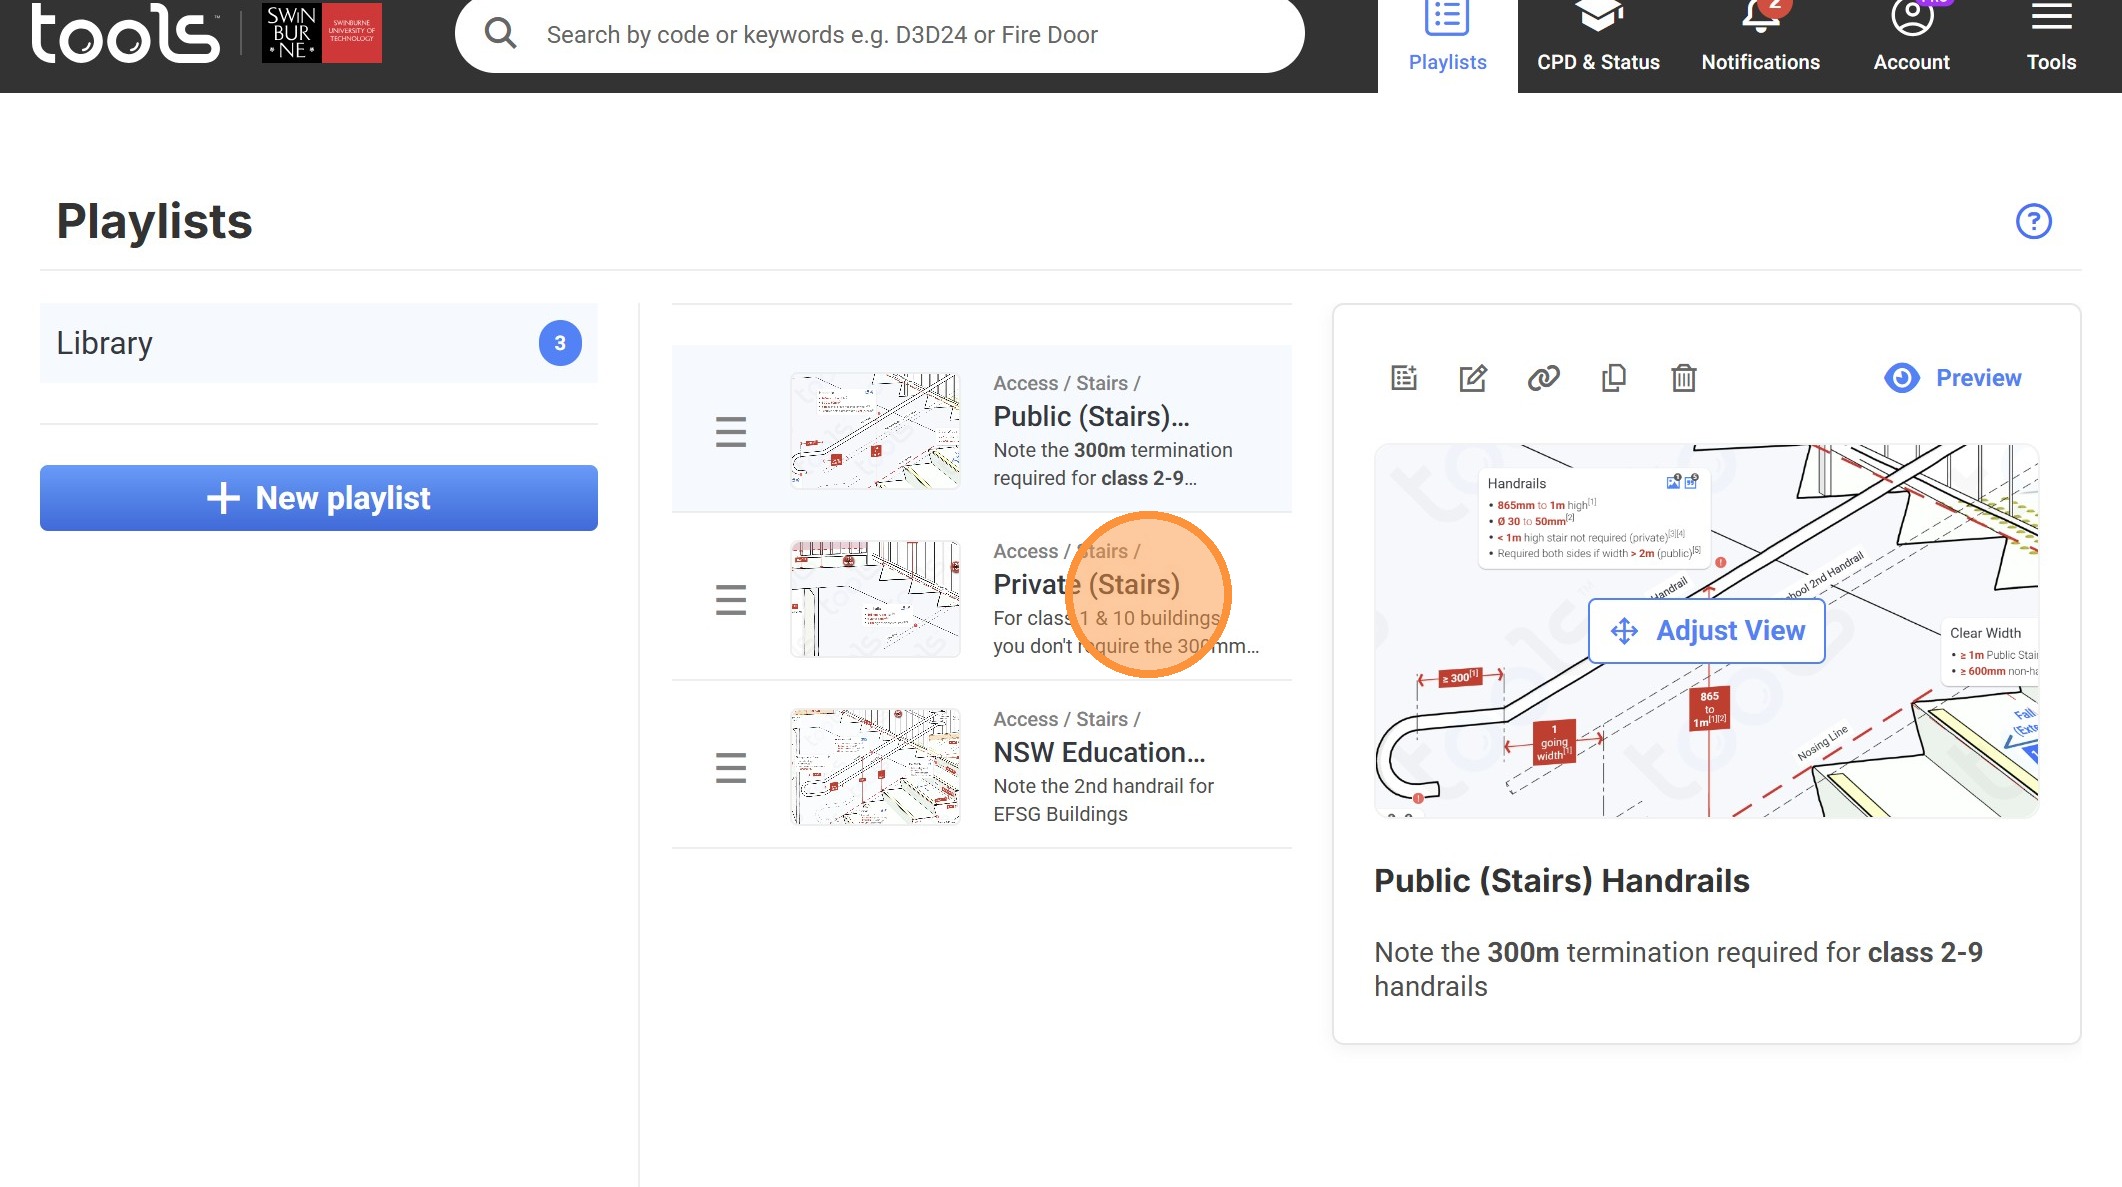The height and width of the screenshot is (1187, 2122).
Task: Click the search magnifier icon
Action: (500, 34)
